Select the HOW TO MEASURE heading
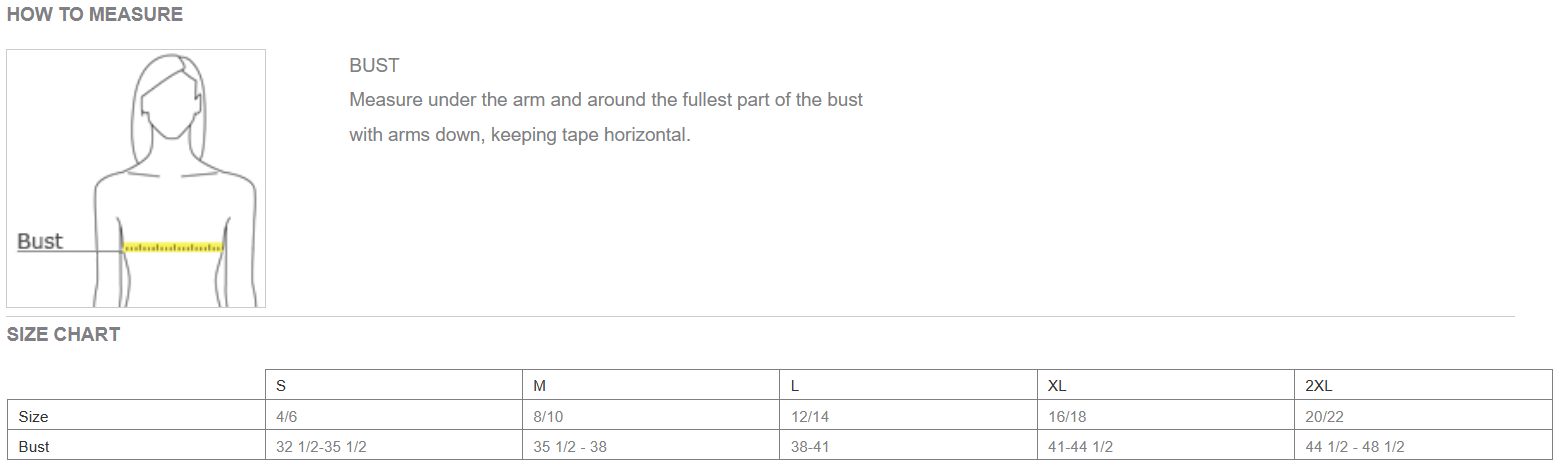 point(95,15)
